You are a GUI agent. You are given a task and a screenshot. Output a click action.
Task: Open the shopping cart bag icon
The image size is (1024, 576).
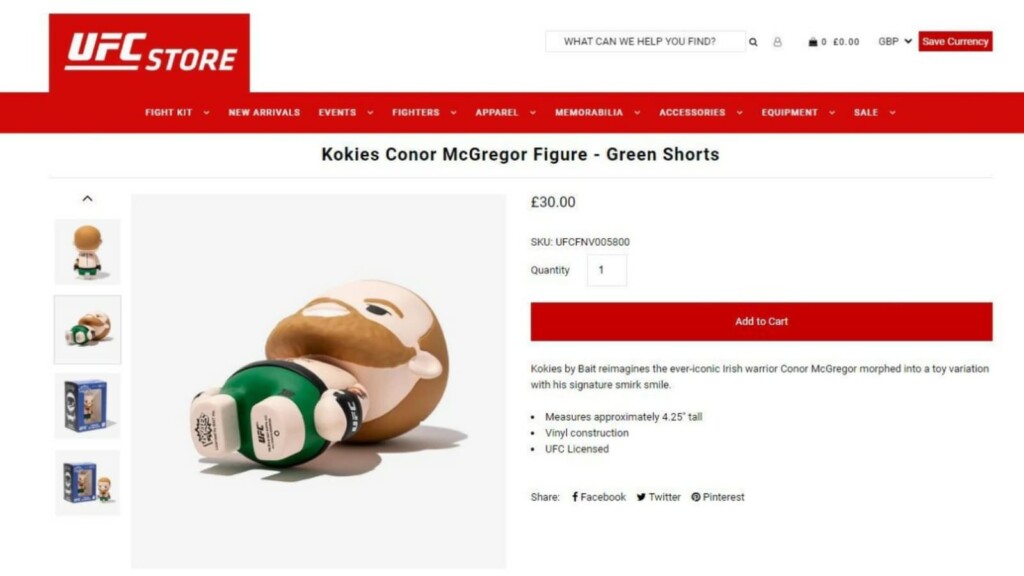pyautogui.click(x=812, y=42)
